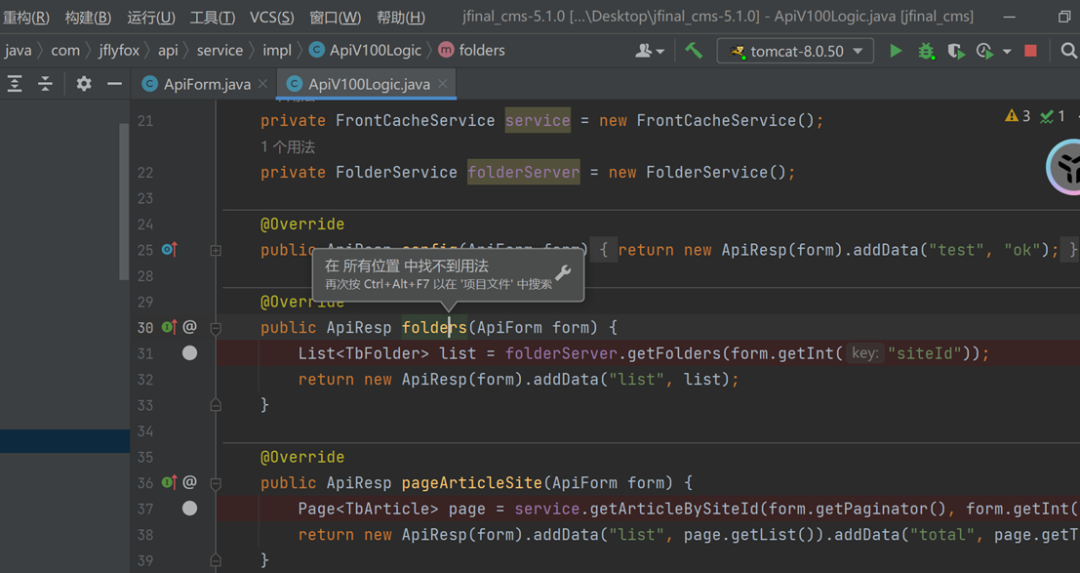Click the @Override annotation on line 35
1080x573 pixels.
click(x=302, y=457)
